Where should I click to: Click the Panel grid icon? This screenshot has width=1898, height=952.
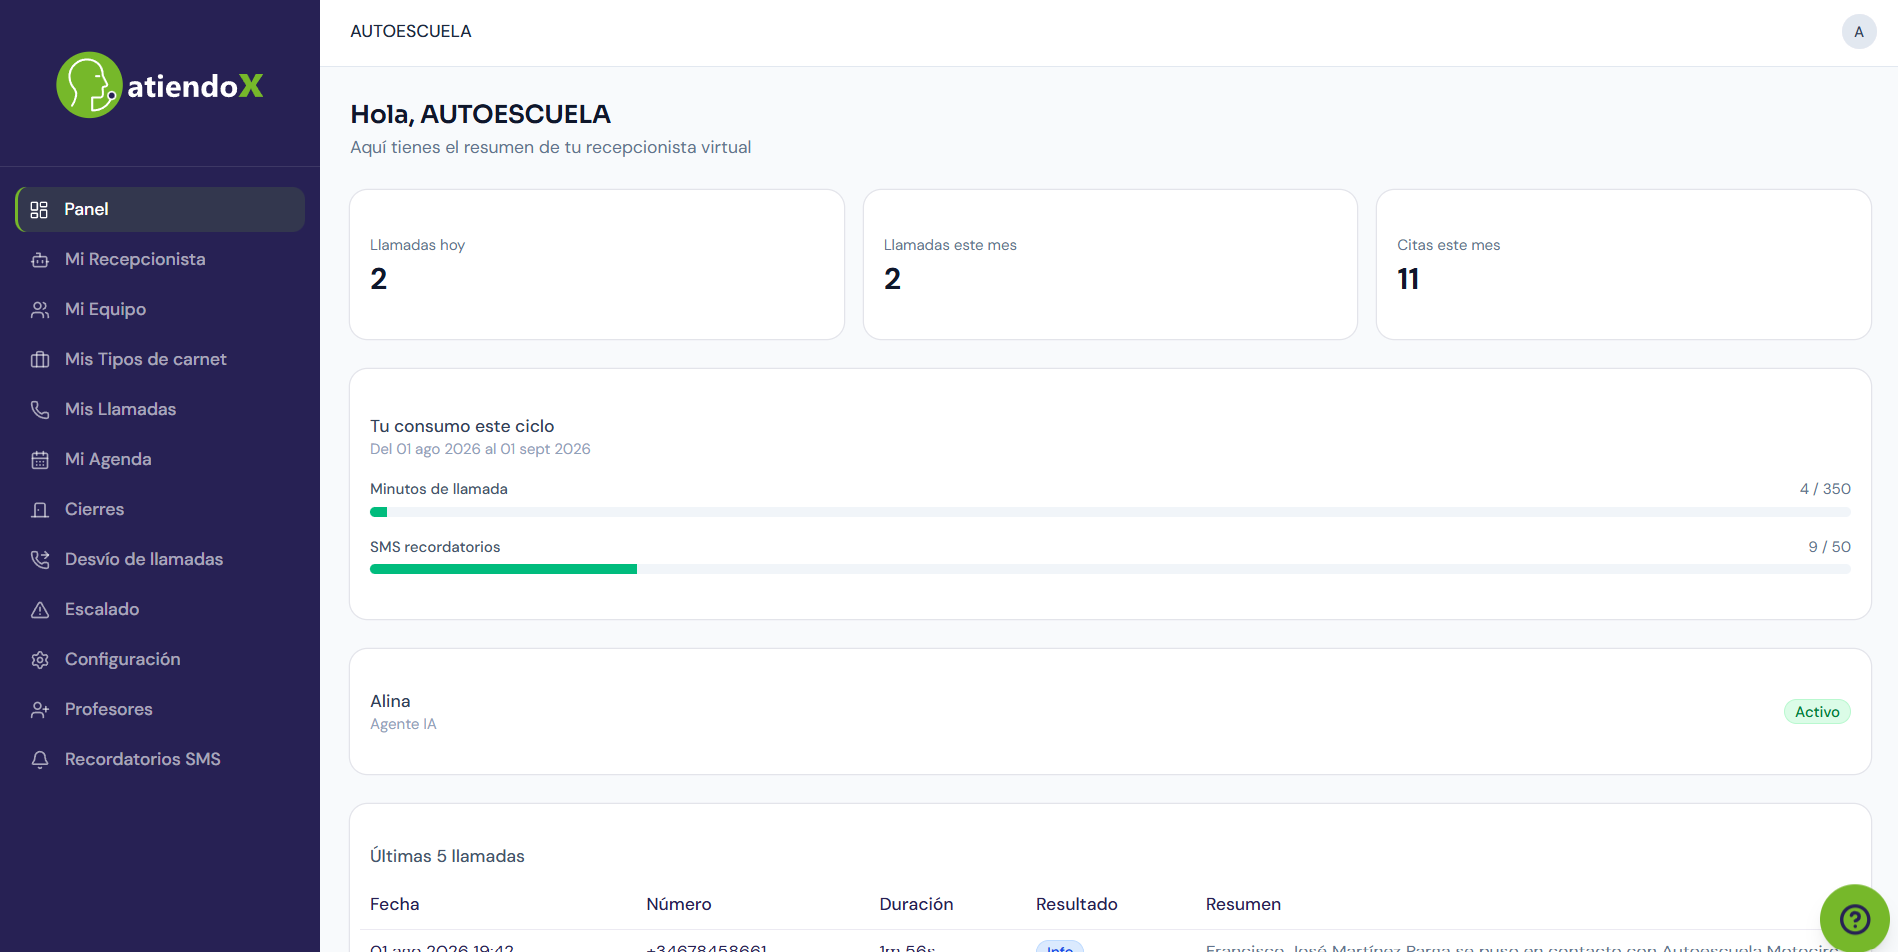click(39, 210)
